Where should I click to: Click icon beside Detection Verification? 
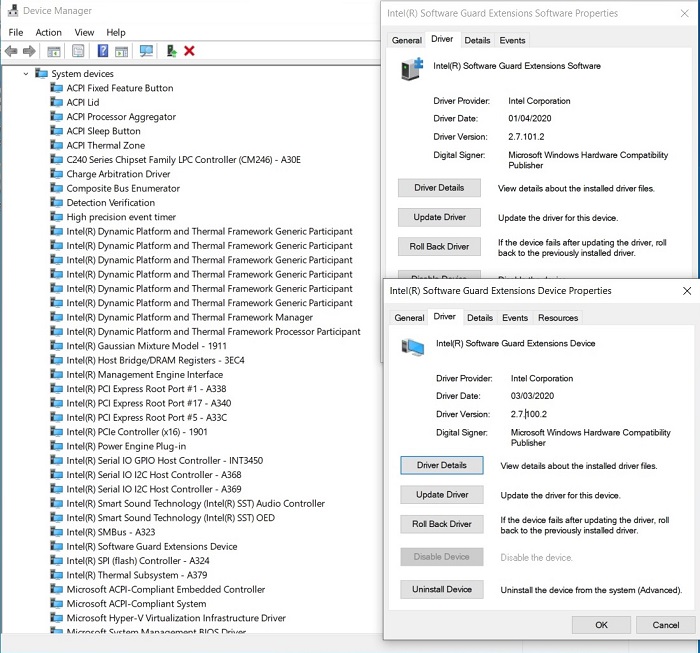pos(57,202)
